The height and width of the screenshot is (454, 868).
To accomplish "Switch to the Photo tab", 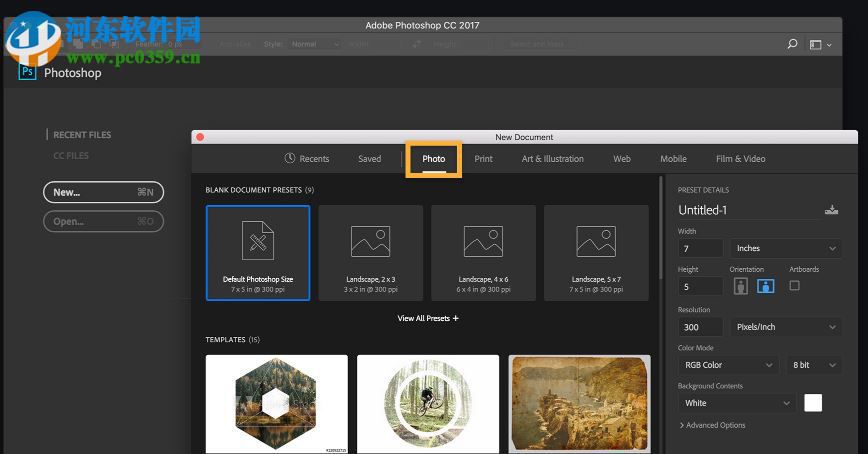I will [x=433, y=158].
